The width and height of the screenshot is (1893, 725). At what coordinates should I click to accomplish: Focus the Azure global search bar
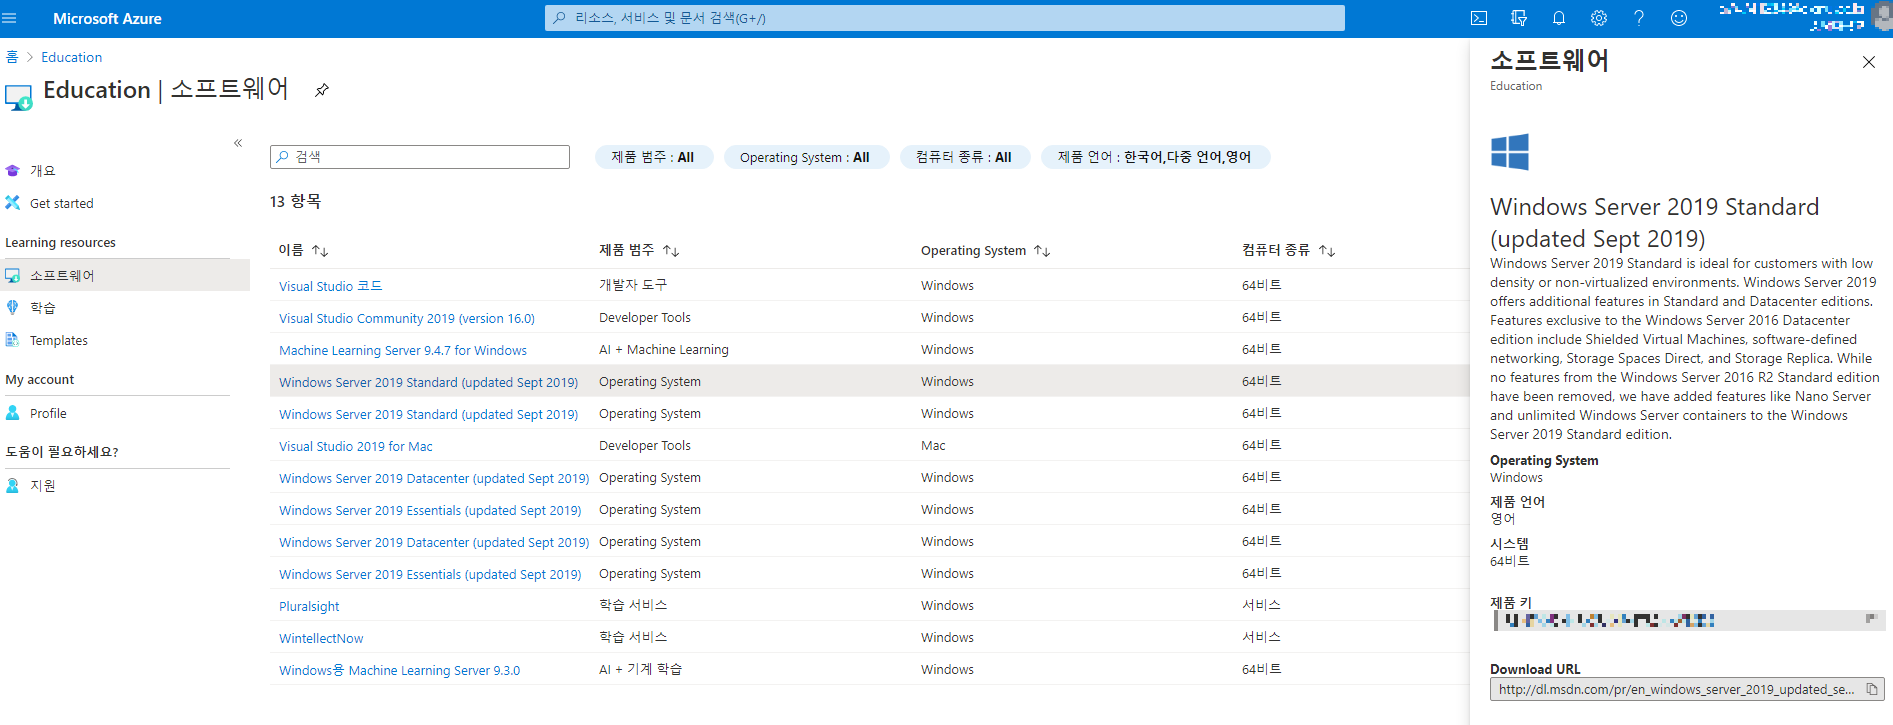coord(945,18)
